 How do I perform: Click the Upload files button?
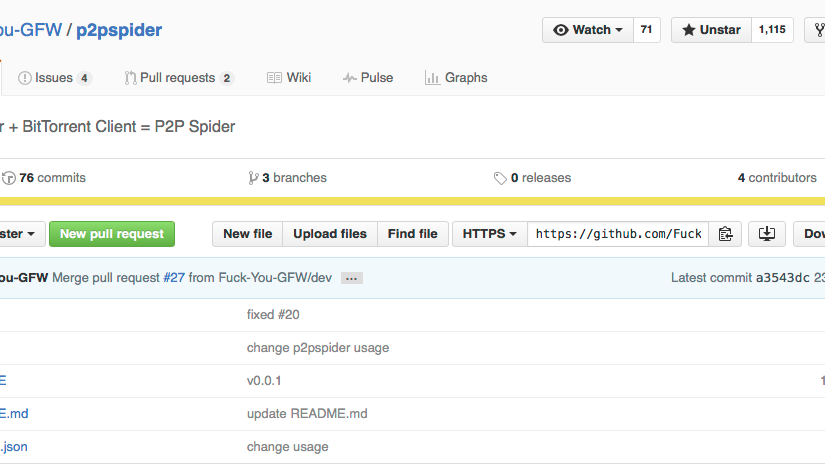[330, 234]
